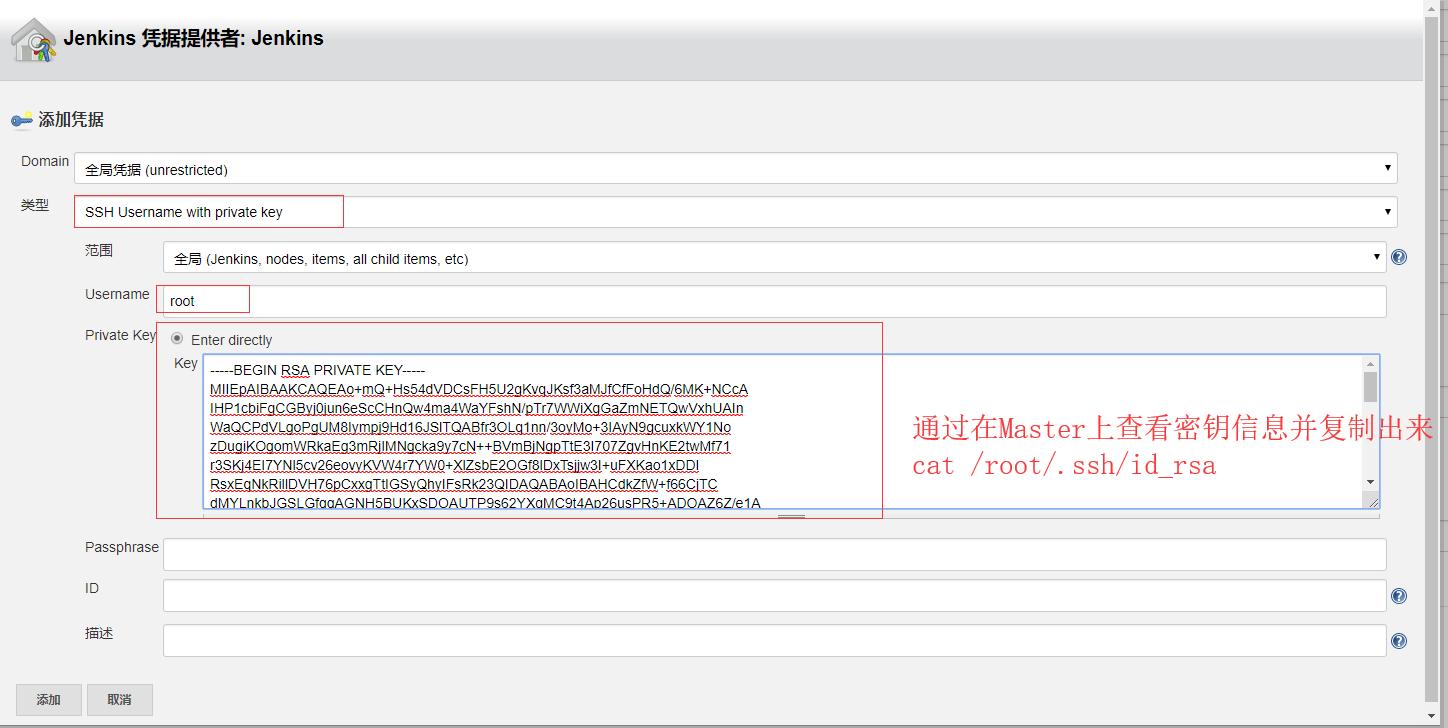
Task: Click the BEGIN RSA PRIVATE KEY line
Action: click(318, 370)
